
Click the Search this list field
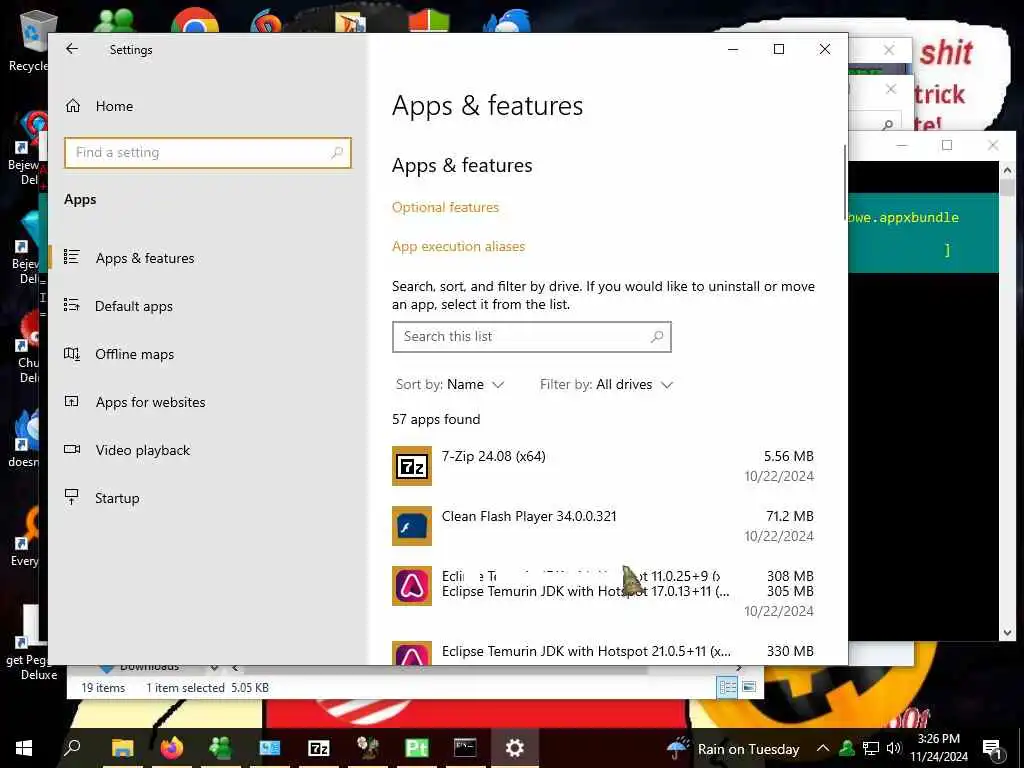[532, 336]
